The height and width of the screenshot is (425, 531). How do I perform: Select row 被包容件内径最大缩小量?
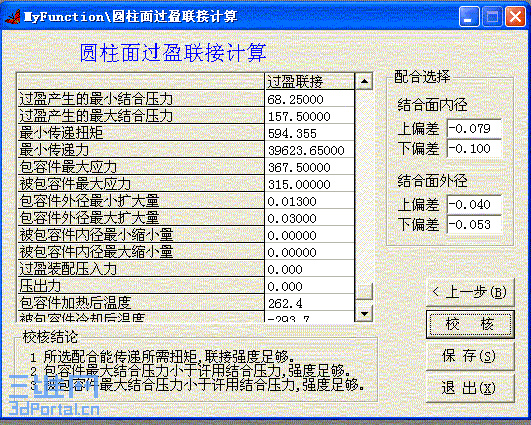click(186, 252)
